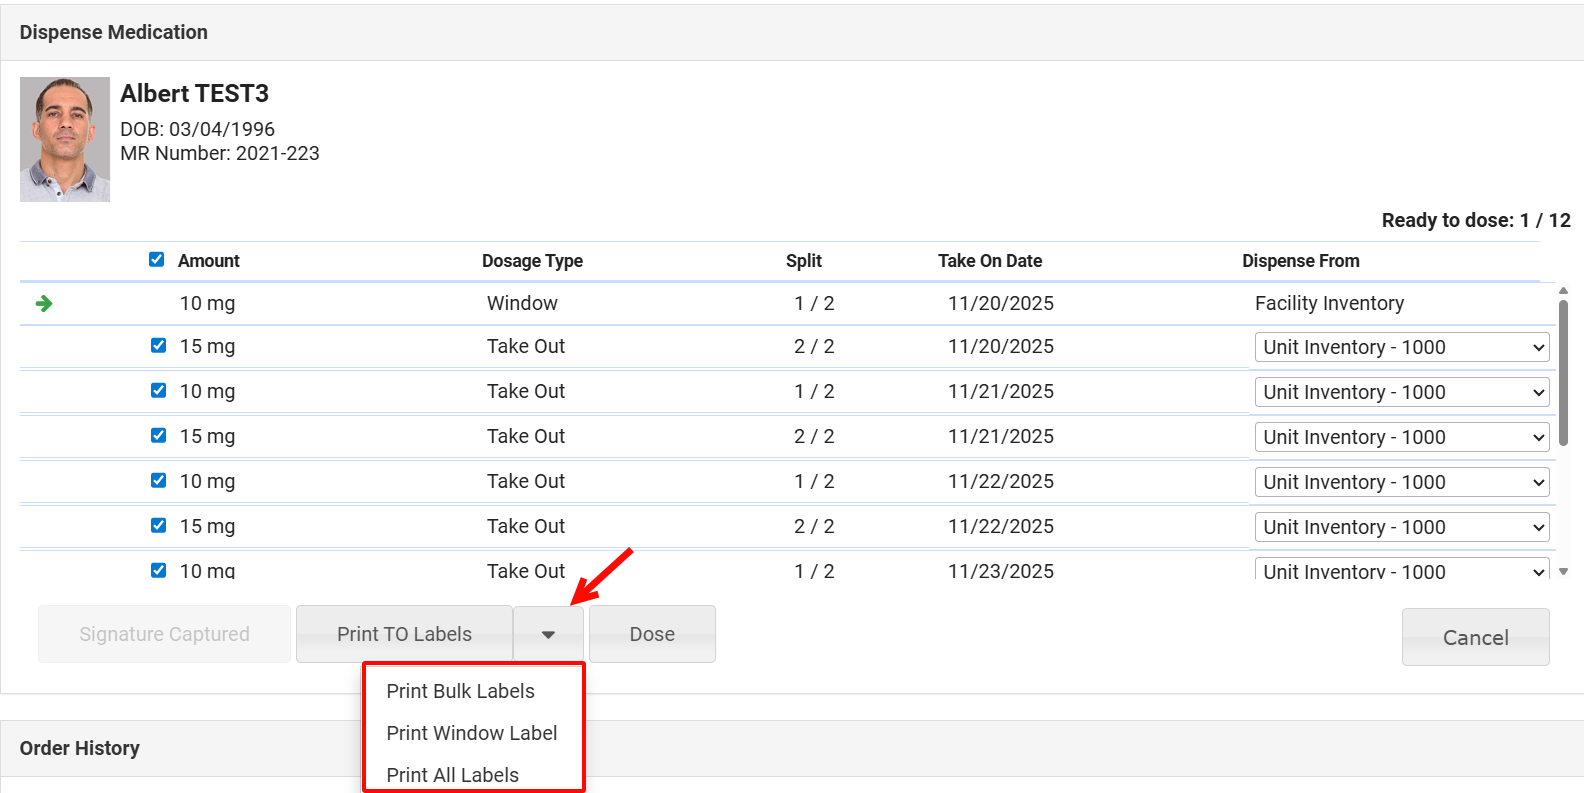This screenshot has width=1584, height=793.
Task: Click the Print TO Labels button
Action: [x=404, y=634]
